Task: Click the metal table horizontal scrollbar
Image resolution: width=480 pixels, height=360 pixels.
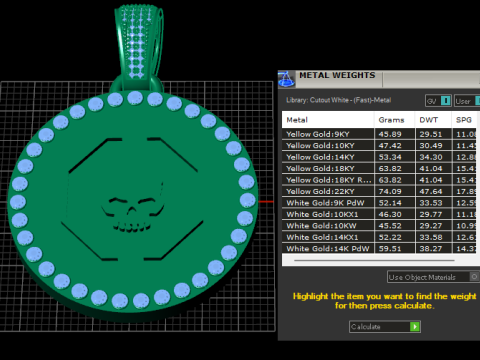Action: tap(374, 260)
